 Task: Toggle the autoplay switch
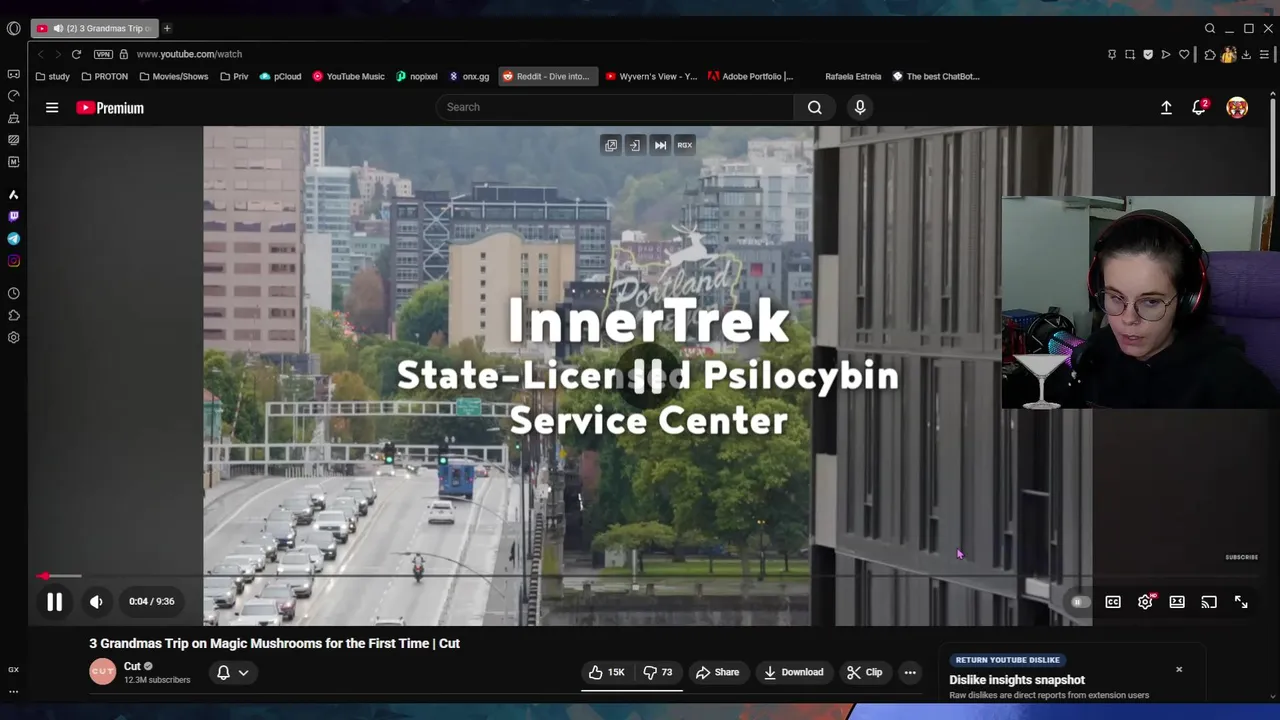[1079, 602]
